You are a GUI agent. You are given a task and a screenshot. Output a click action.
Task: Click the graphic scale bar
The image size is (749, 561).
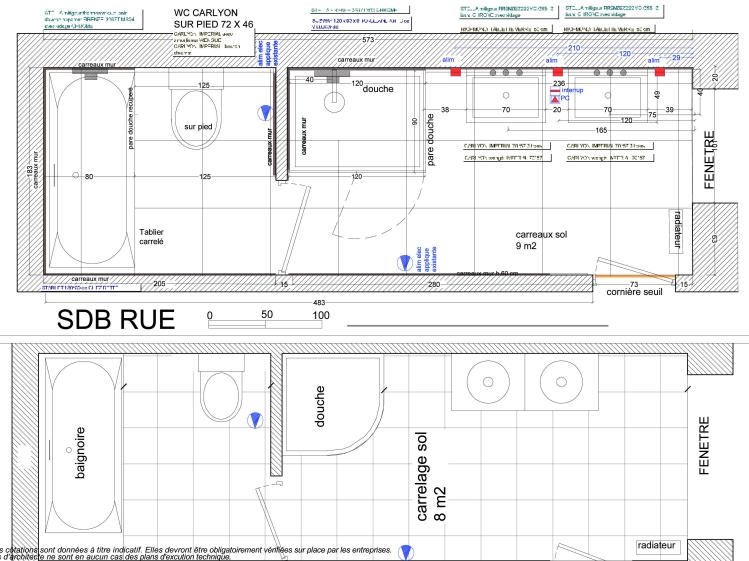tap(265, 324)
